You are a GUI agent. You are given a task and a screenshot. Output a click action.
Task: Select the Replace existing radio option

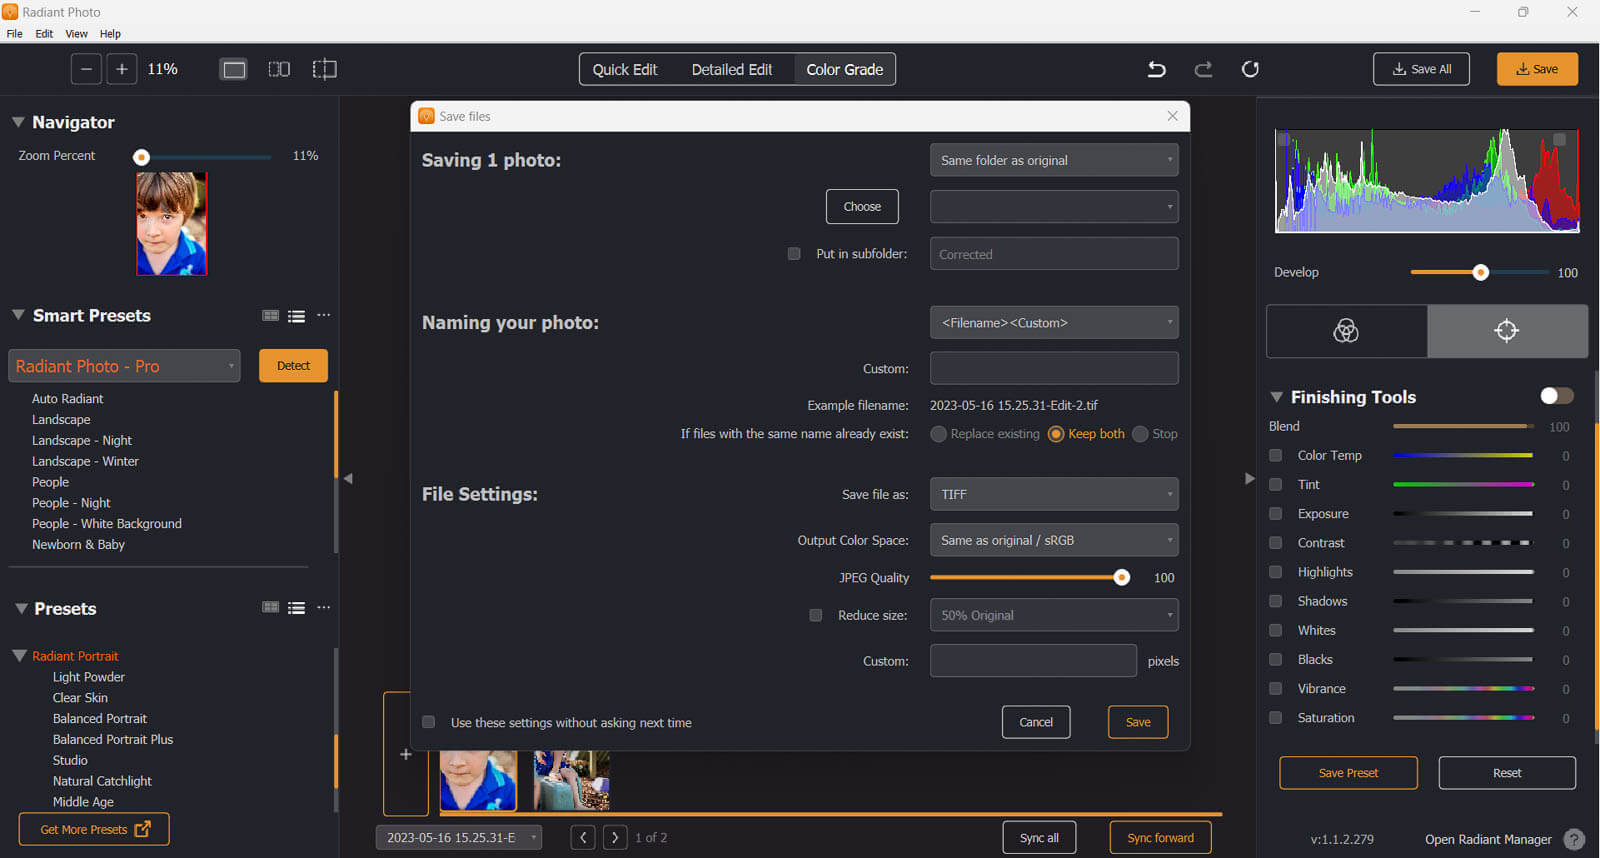click(x=938, y=434)
